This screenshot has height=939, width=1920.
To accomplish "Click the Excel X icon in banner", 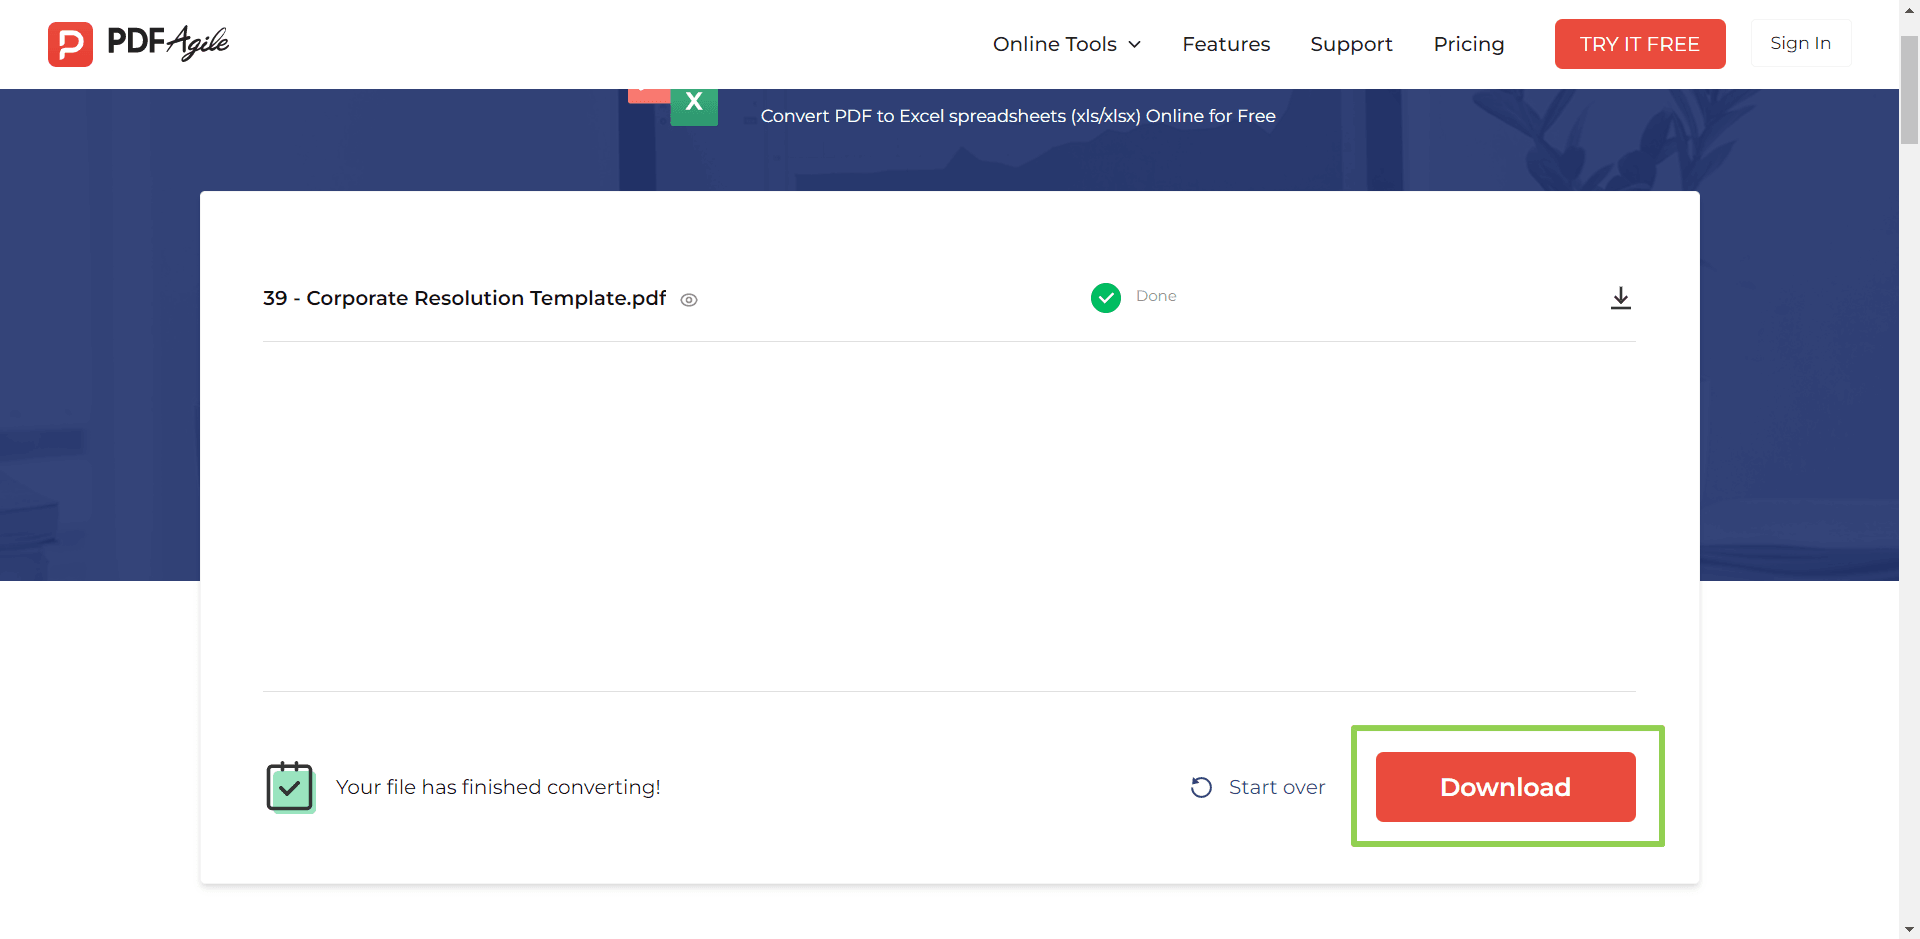I will (694, 106).
